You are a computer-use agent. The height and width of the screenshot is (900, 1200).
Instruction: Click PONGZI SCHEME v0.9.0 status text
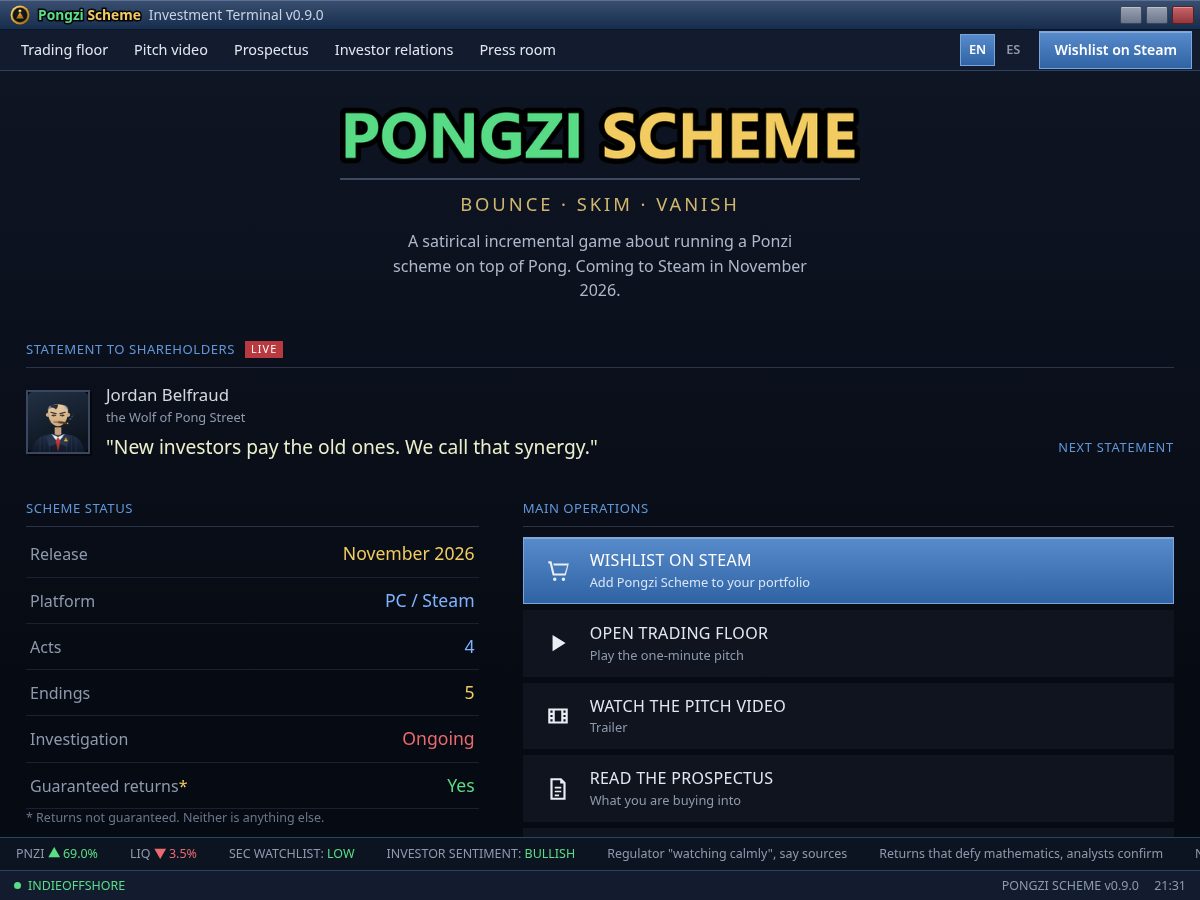(1070, 886)
